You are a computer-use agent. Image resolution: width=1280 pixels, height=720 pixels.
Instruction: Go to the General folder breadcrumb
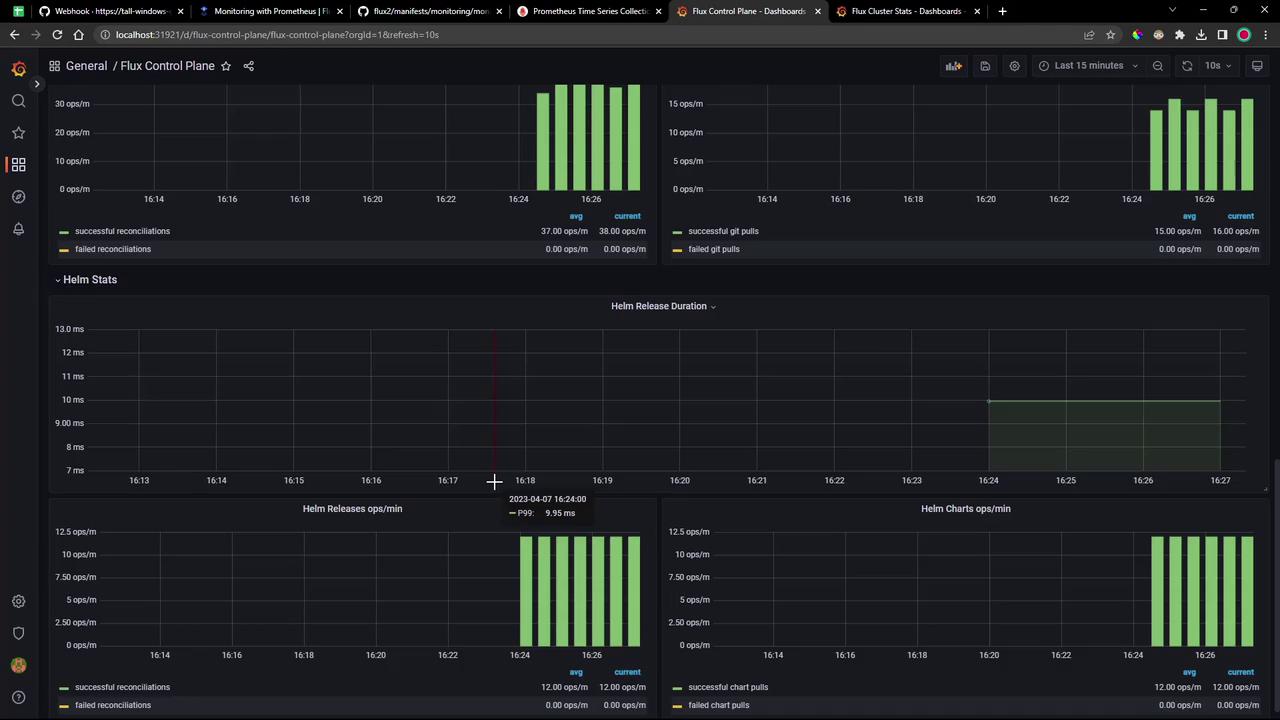point(86,66)
